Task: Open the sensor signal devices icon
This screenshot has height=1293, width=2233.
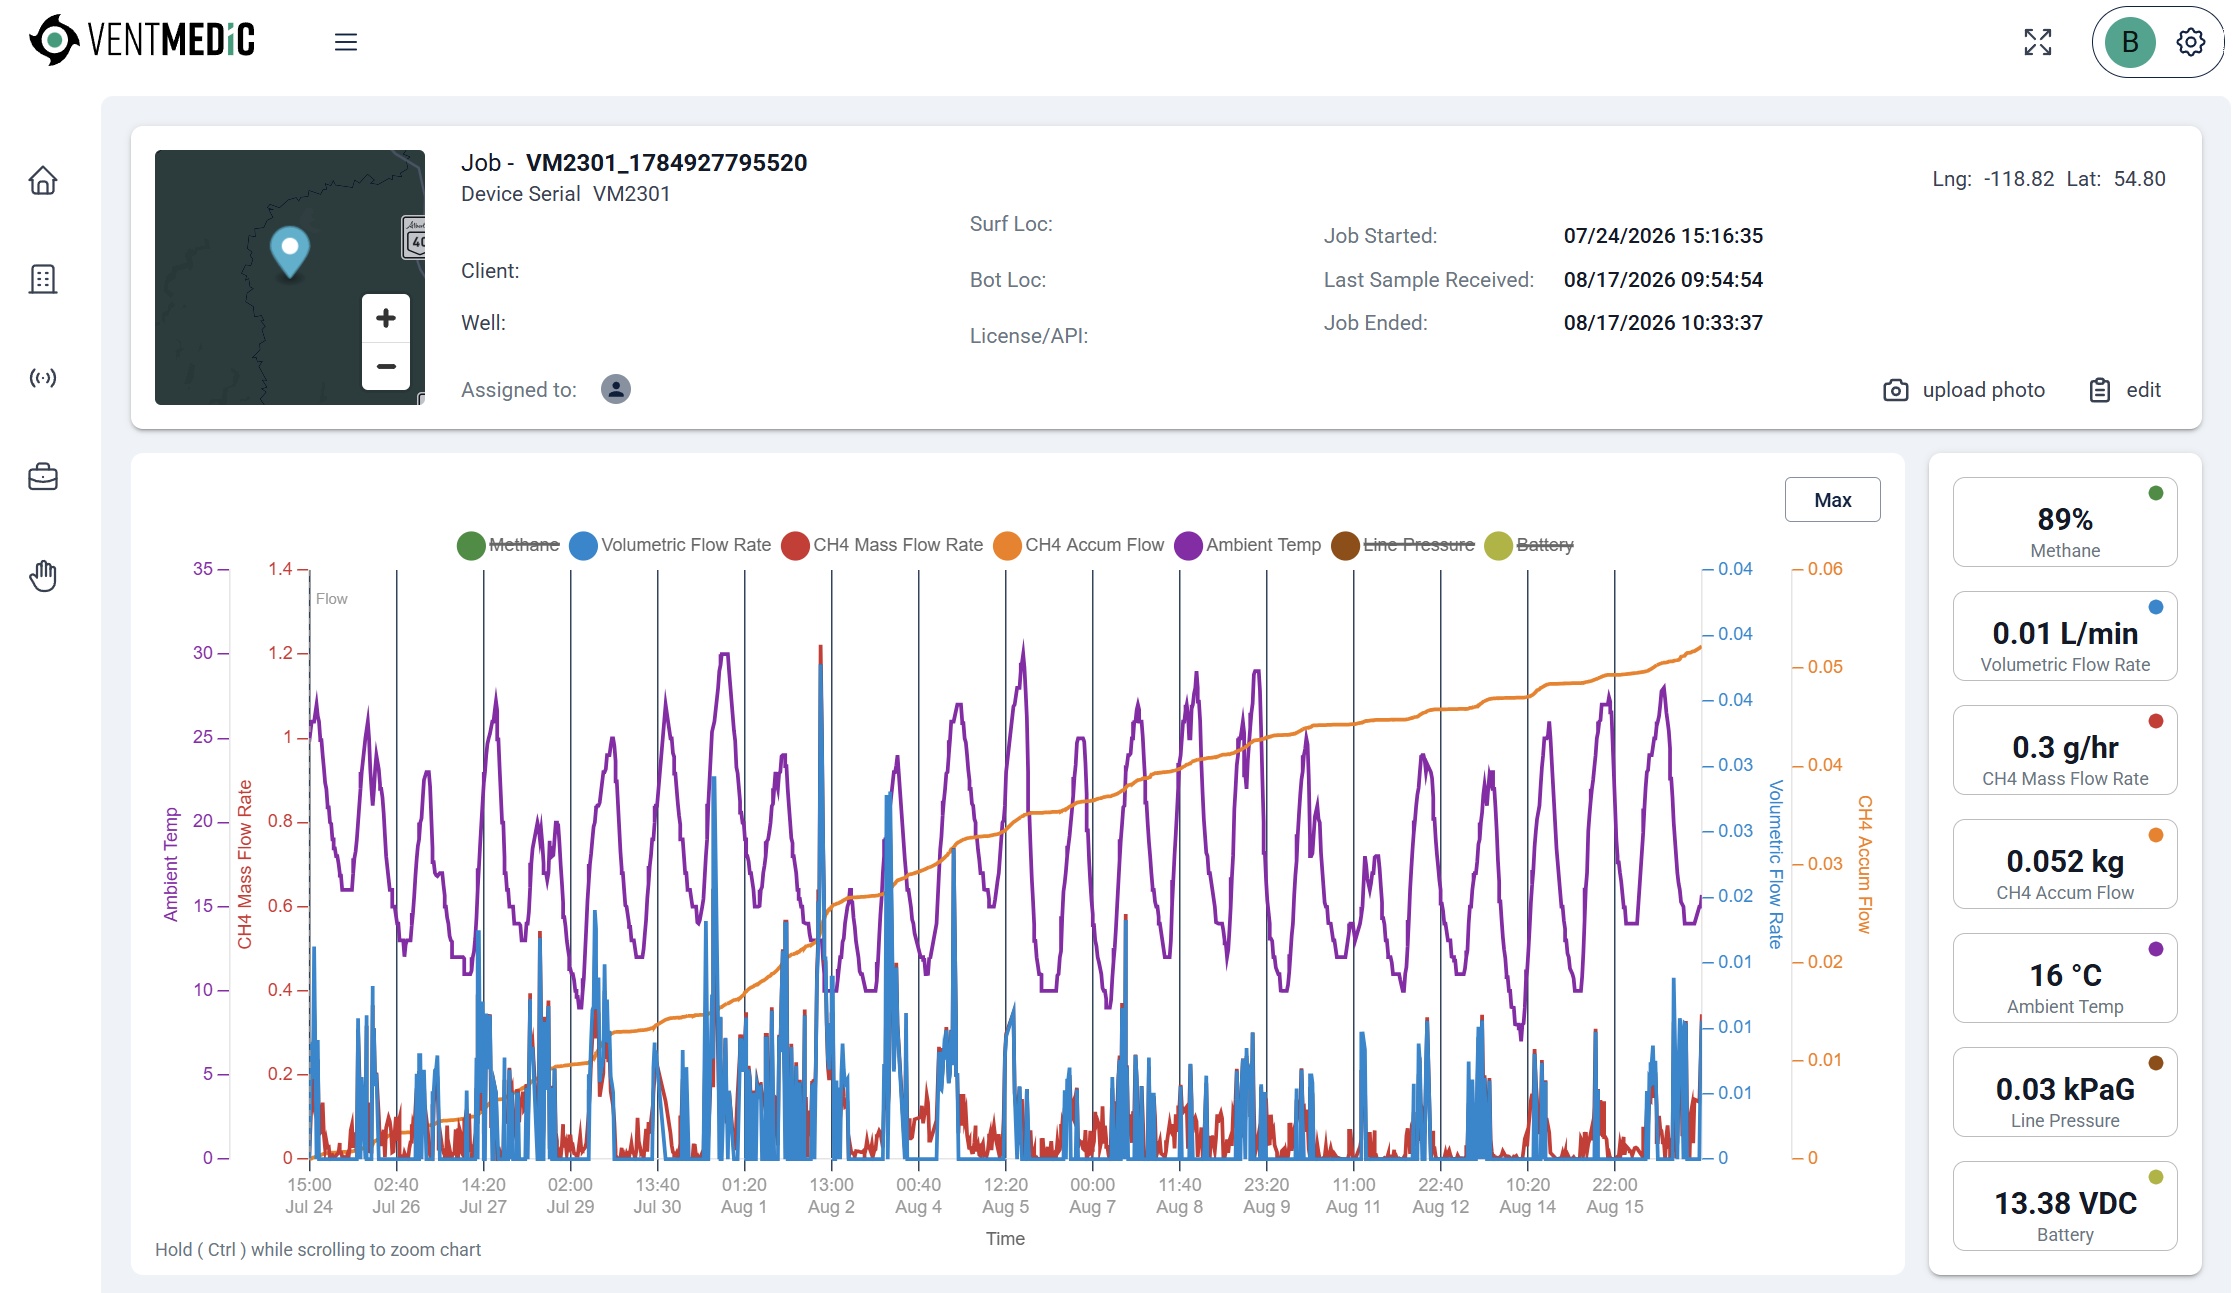Action: [43, 378]
